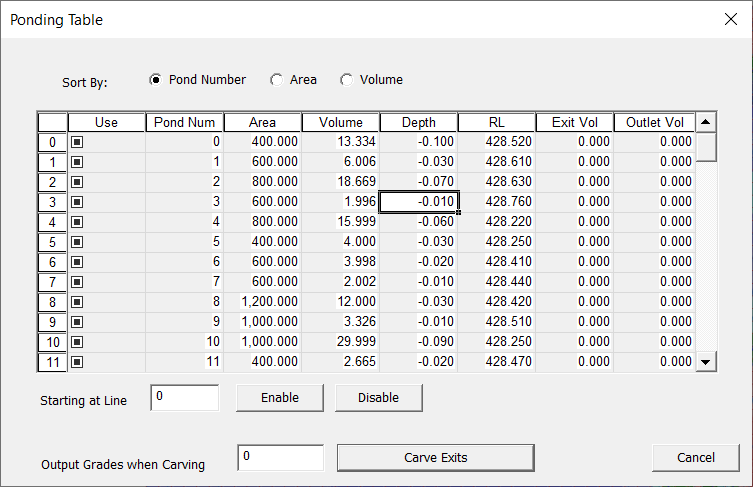This screenshot has height=487, width=753.
Task: Select the Pond Number radio button
Action: [x=156, y=80]
